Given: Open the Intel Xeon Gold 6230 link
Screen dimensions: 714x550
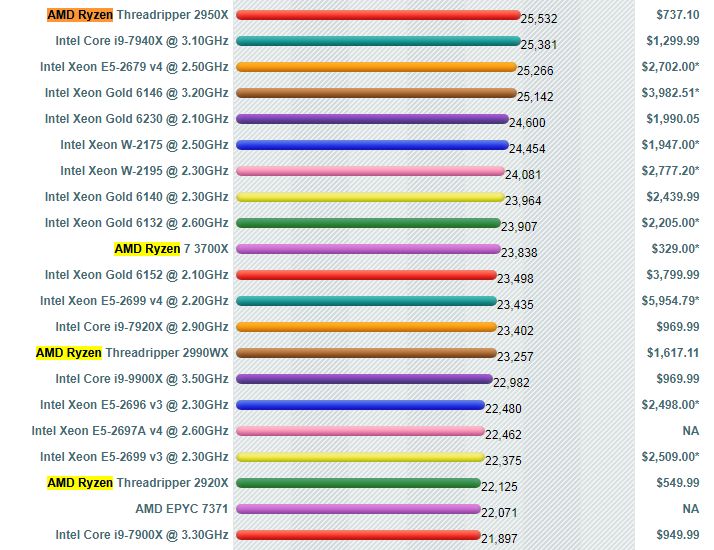Looking at the screenshot, I should [137, 119].
